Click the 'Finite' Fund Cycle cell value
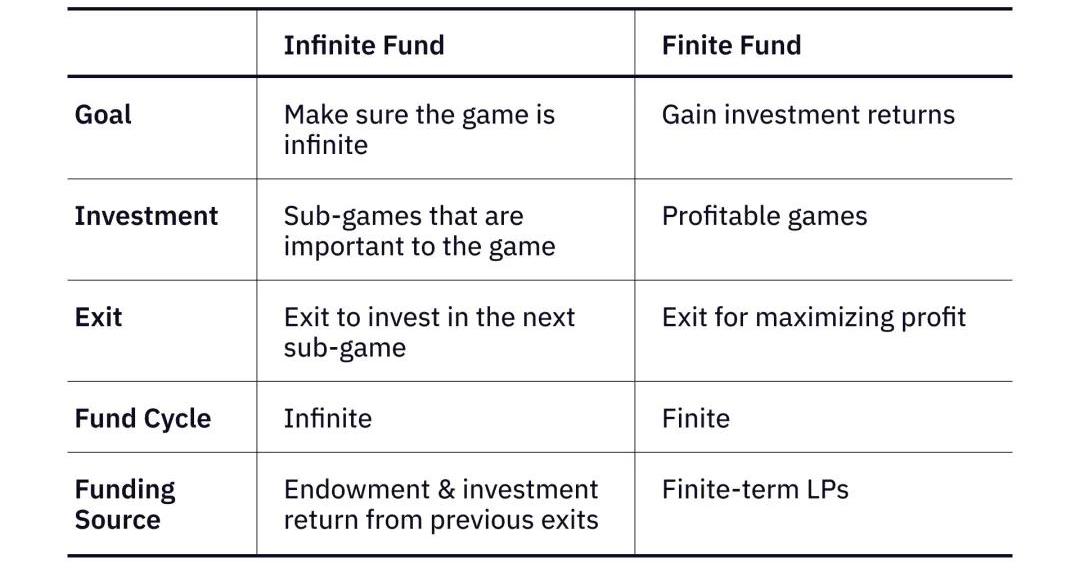This screenshot has width=1080, height=568. coord(695,418)
